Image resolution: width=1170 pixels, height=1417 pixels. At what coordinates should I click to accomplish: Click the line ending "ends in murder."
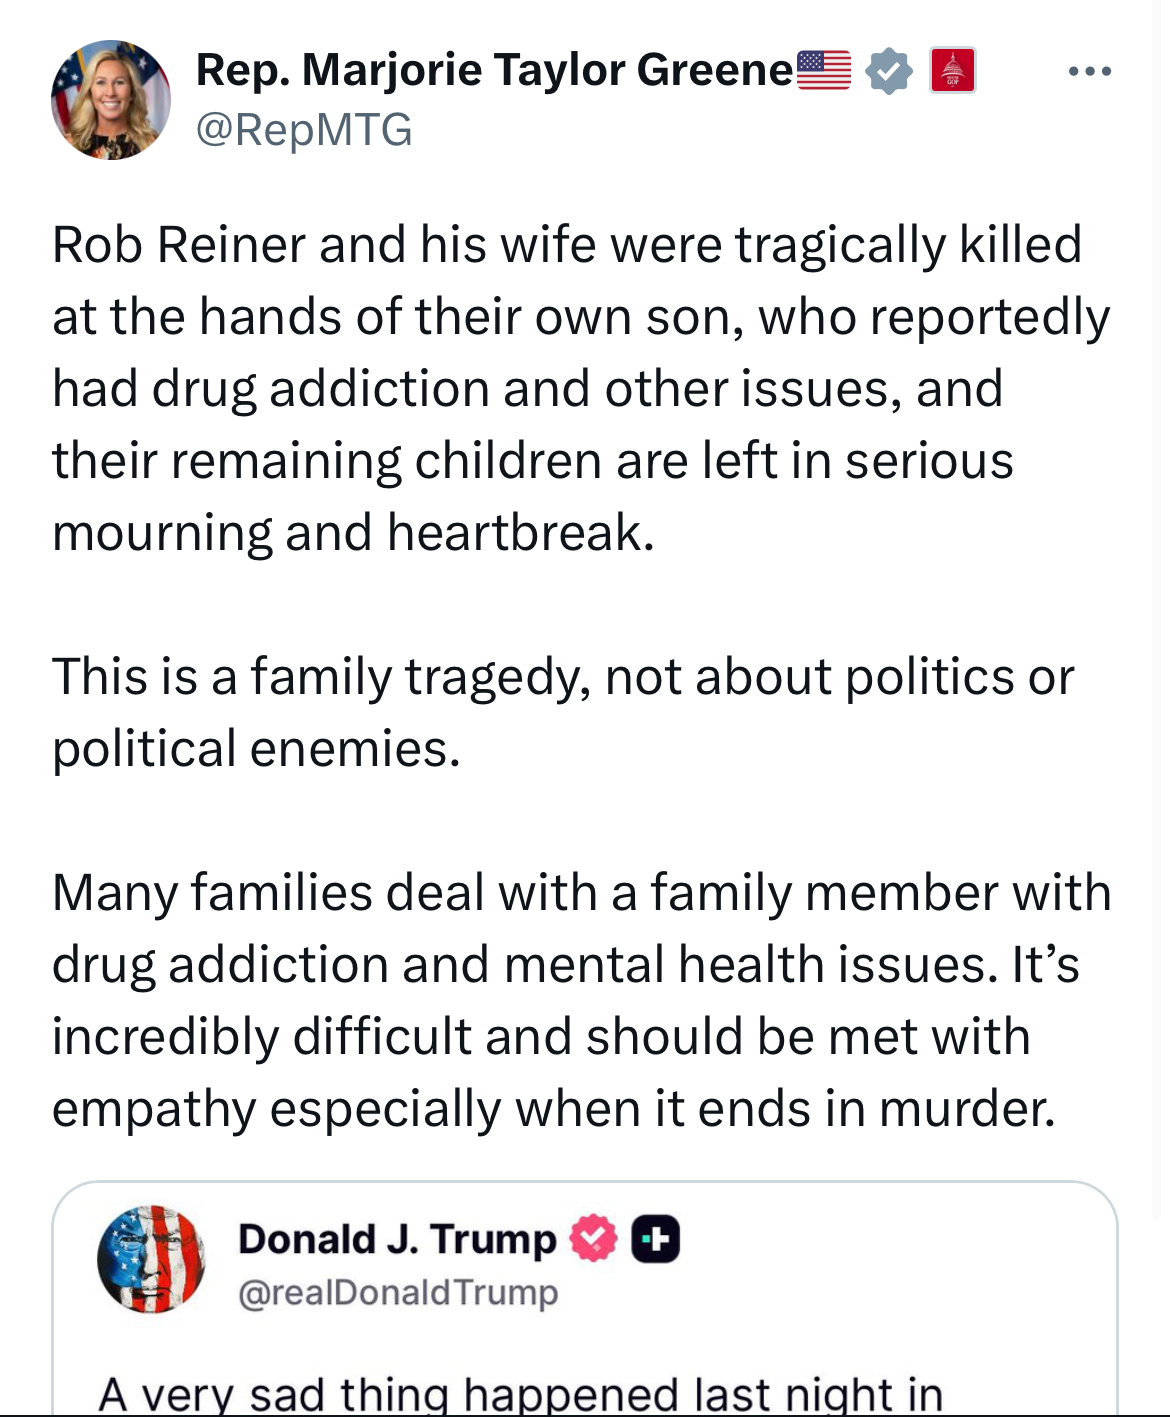pos(553,1108)
